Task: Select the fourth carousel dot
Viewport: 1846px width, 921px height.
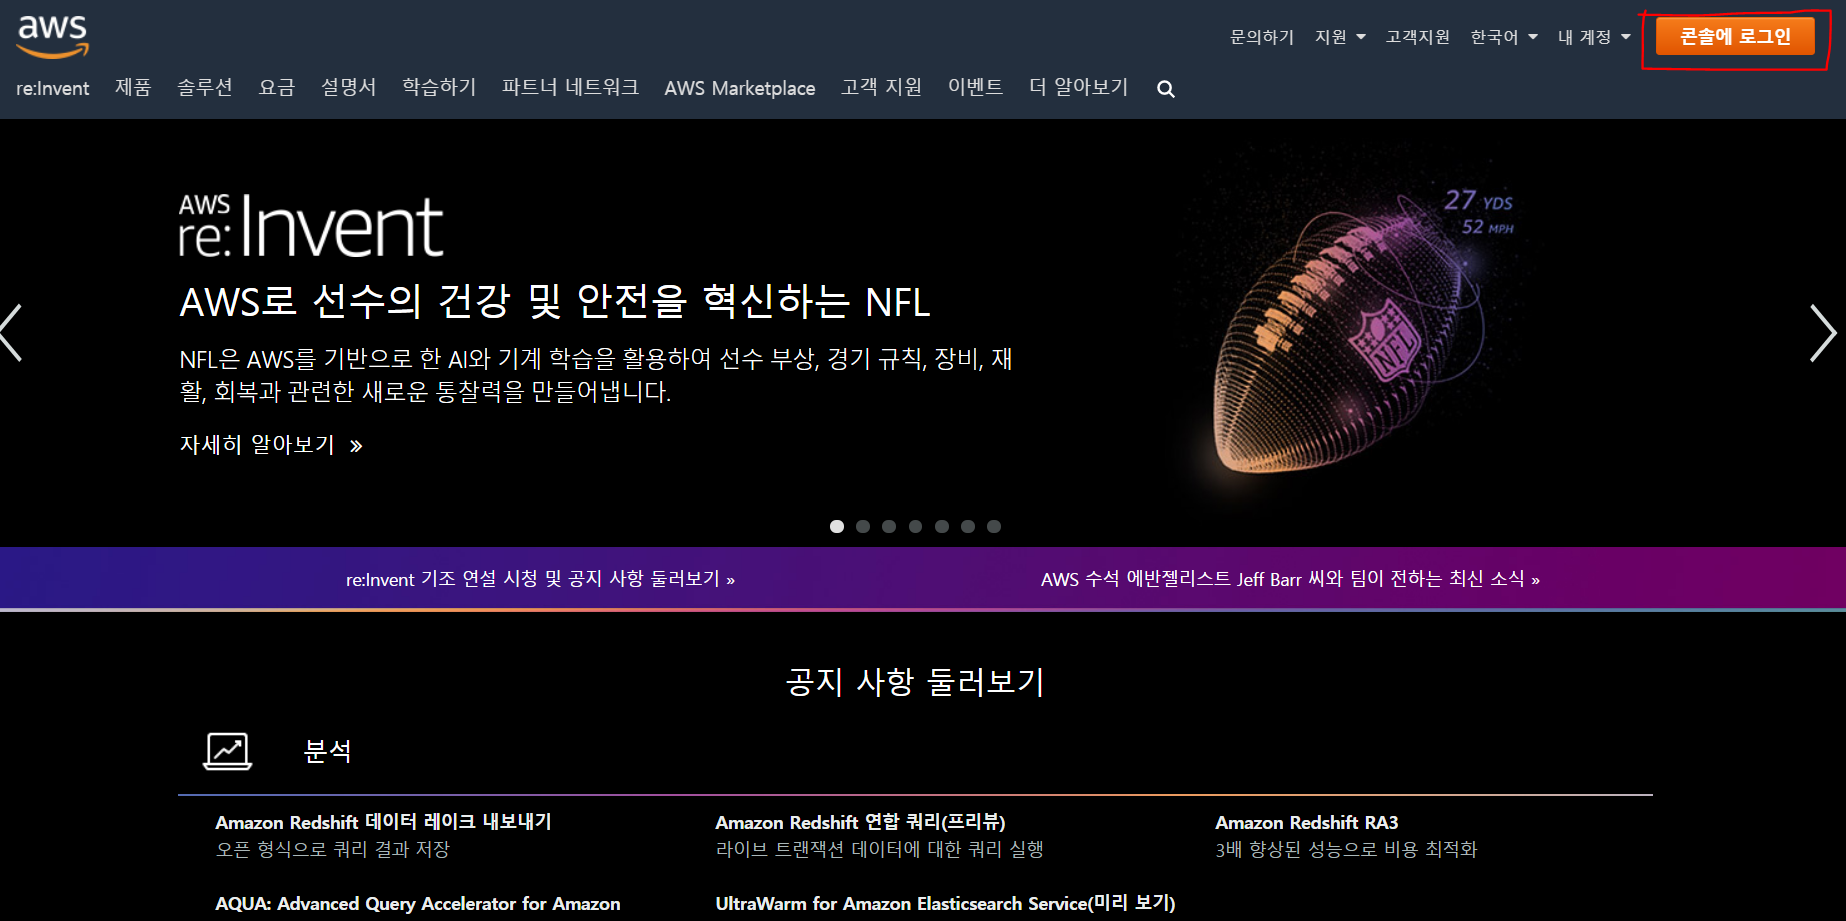Action: [915, 526]
